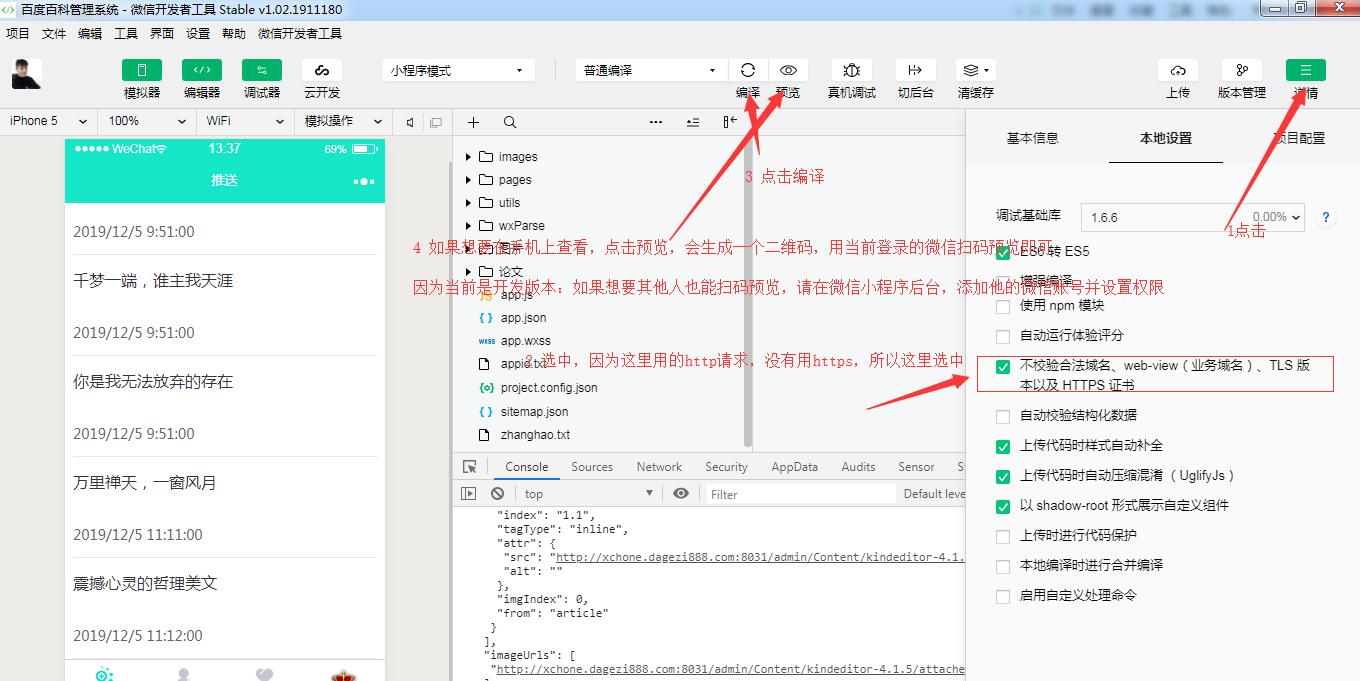Show the console sidebar icon

(468, 494)
